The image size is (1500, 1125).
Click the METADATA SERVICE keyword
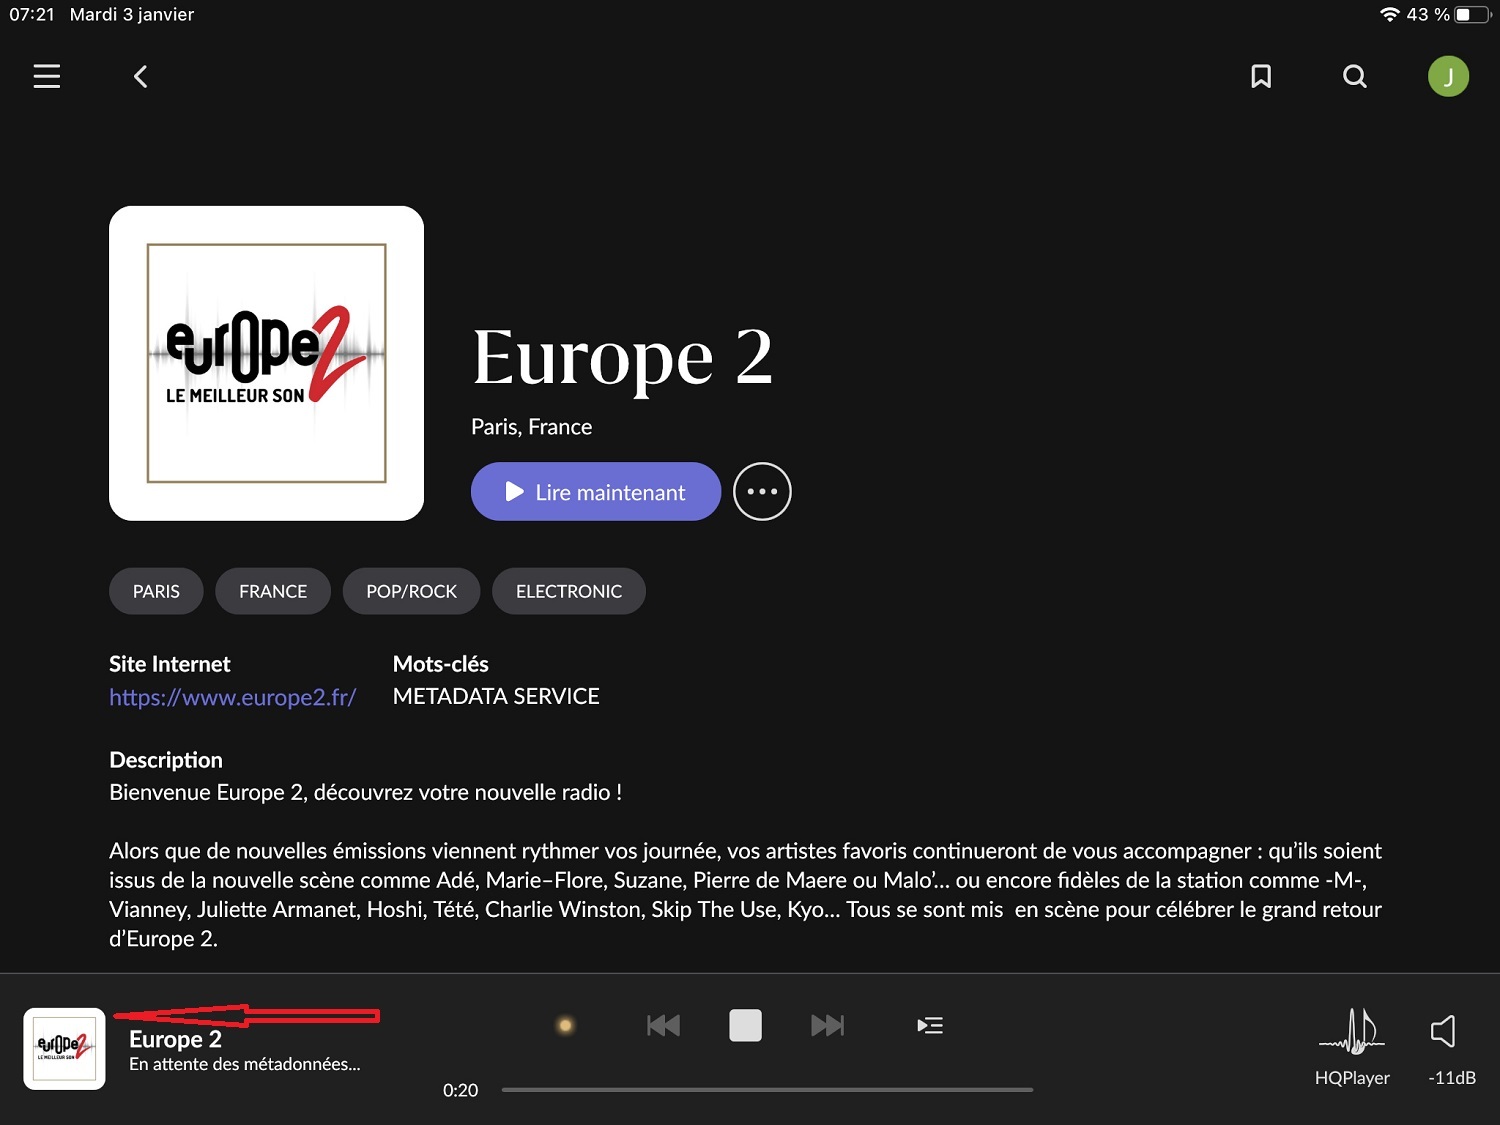(496, 696)
